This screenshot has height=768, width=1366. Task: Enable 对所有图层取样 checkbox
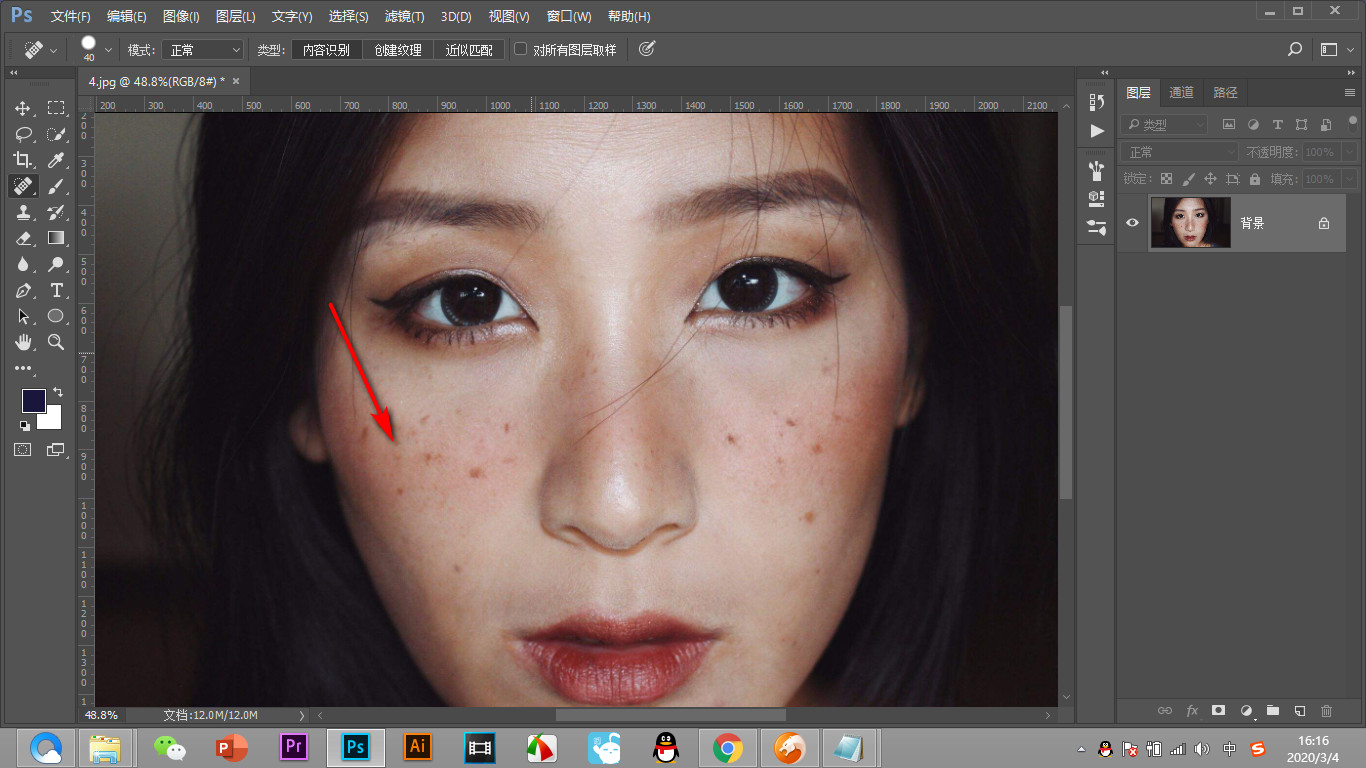coord(520,49)
